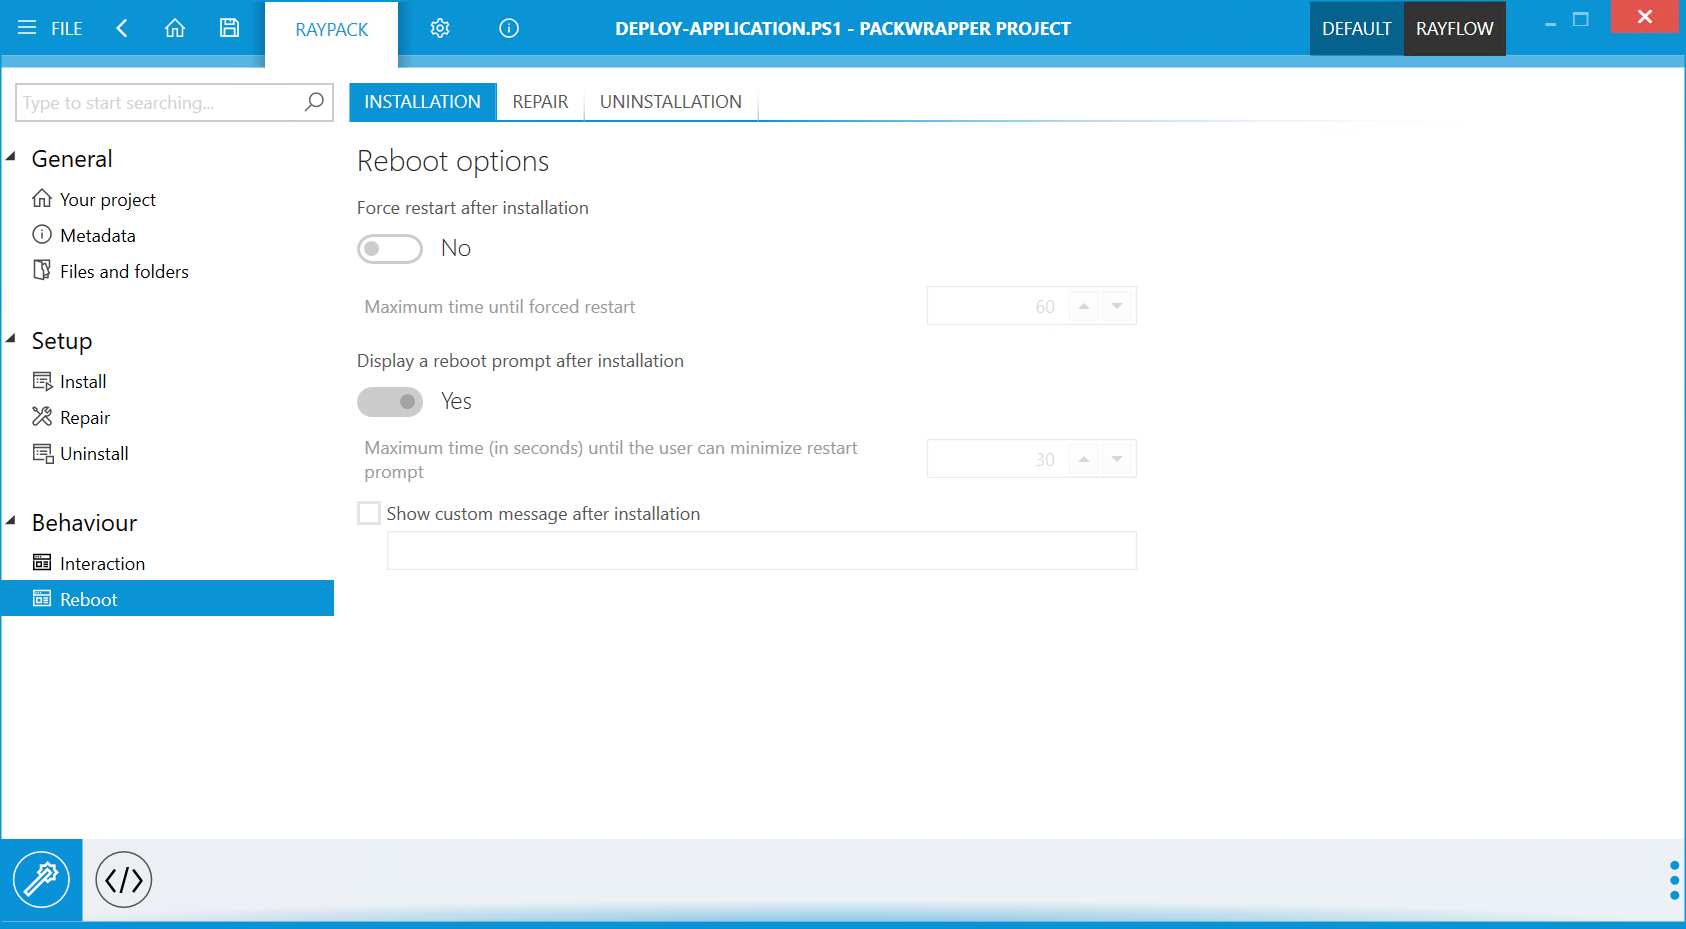Turn off the reboot prompt toggle
1686x929 pixels.
(390, 402)
